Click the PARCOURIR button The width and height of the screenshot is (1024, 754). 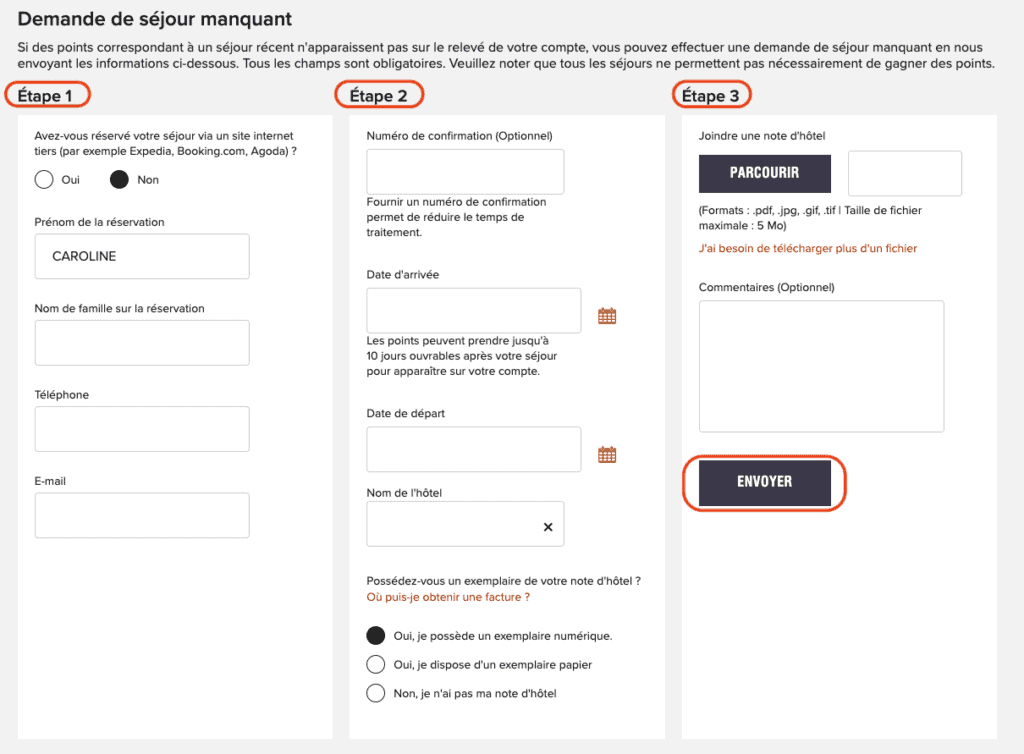click(x=764, y=173)
